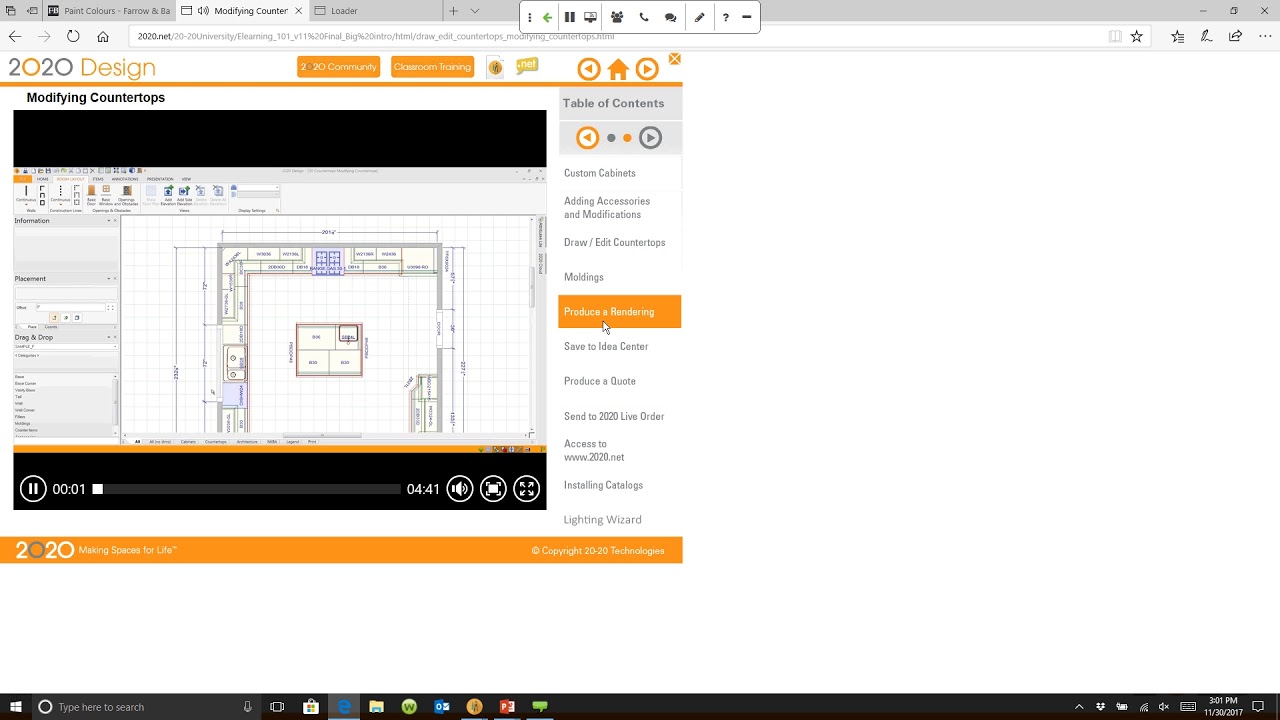
Task: Open Outlook from taskbar
Action: tap(441, 707)
